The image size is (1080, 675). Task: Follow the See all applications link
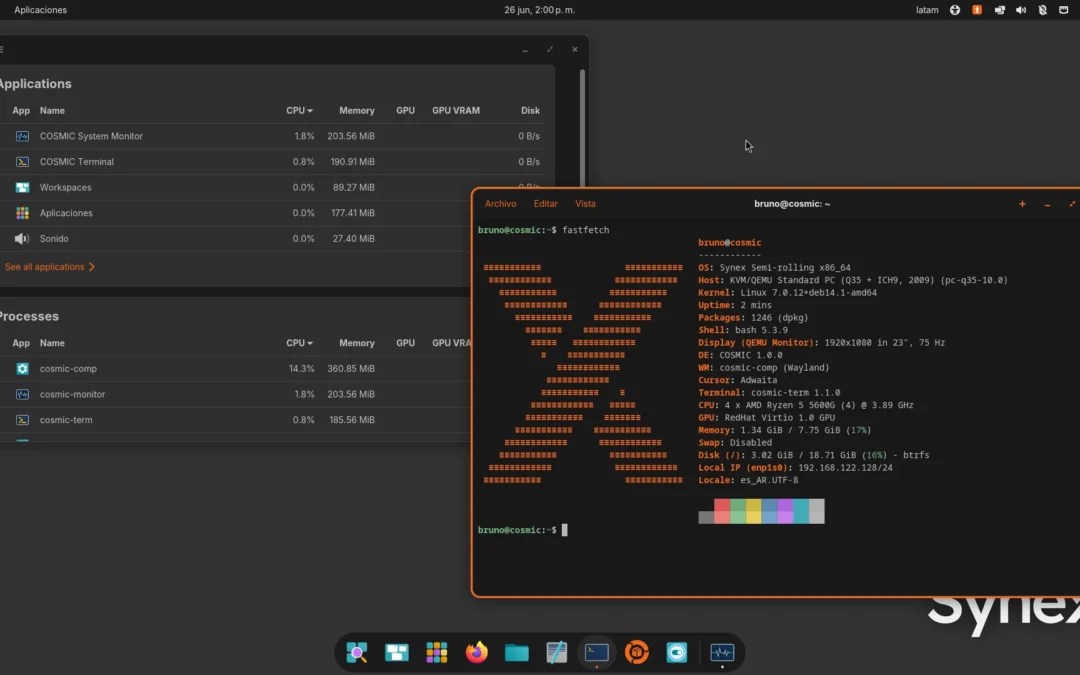[50, 267]
